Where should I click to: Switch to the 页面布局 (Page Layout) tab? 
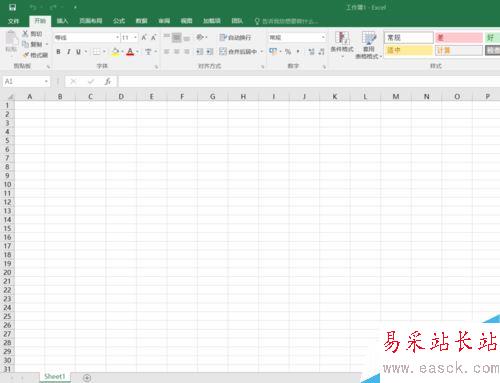(91, 21)
